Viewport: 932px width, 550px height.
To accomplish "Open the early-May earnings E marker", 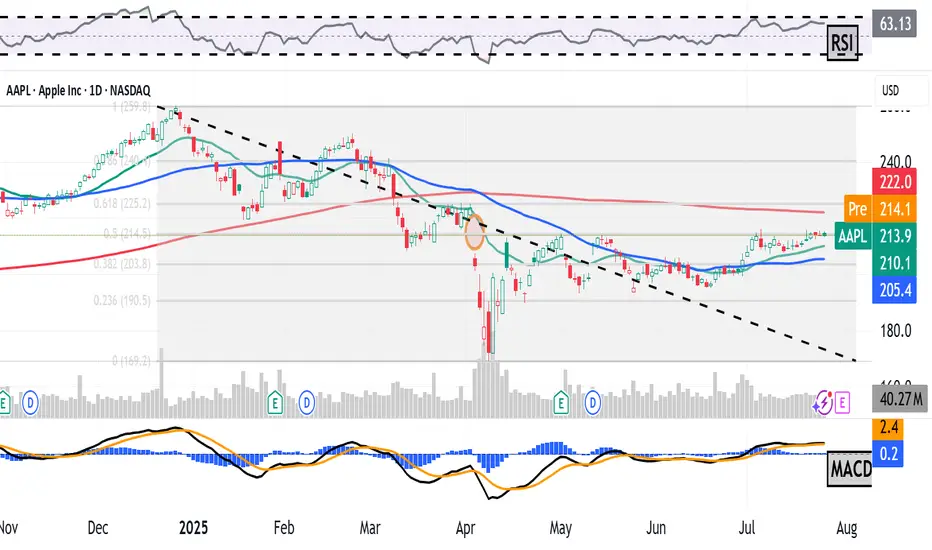I will pyautogui.click(x=561, y=403).
